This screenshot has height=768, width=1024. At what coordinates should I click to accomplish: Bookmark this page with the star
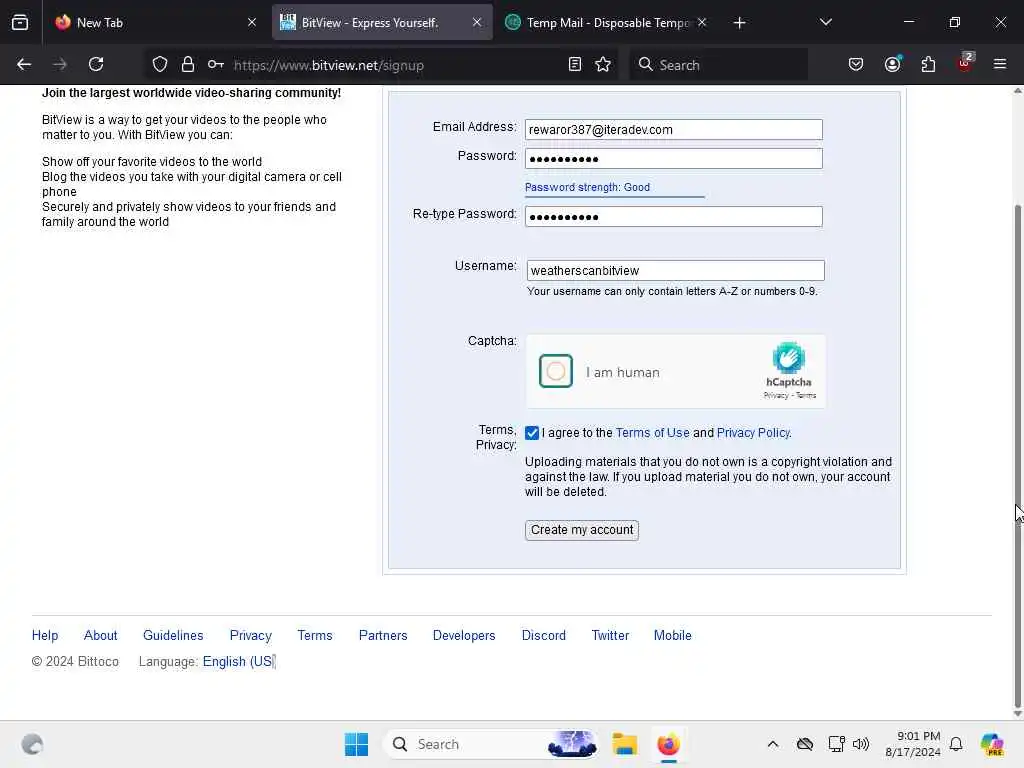tap(603, 65)
